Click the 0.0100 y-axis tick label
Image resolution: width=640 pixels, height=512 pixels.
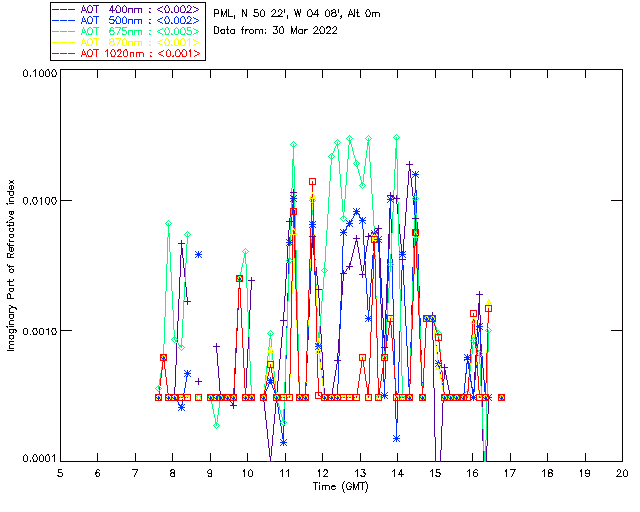[40, 201]
